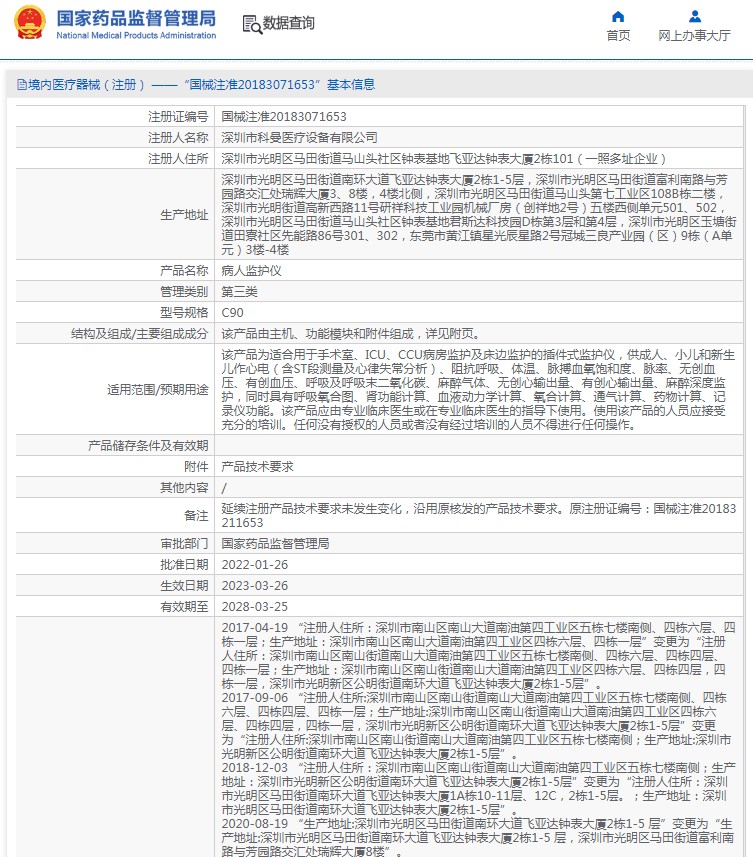This screenshot has width=753, height=857.
Task: Click the 注册人住所 label
Action: point(178,159)
